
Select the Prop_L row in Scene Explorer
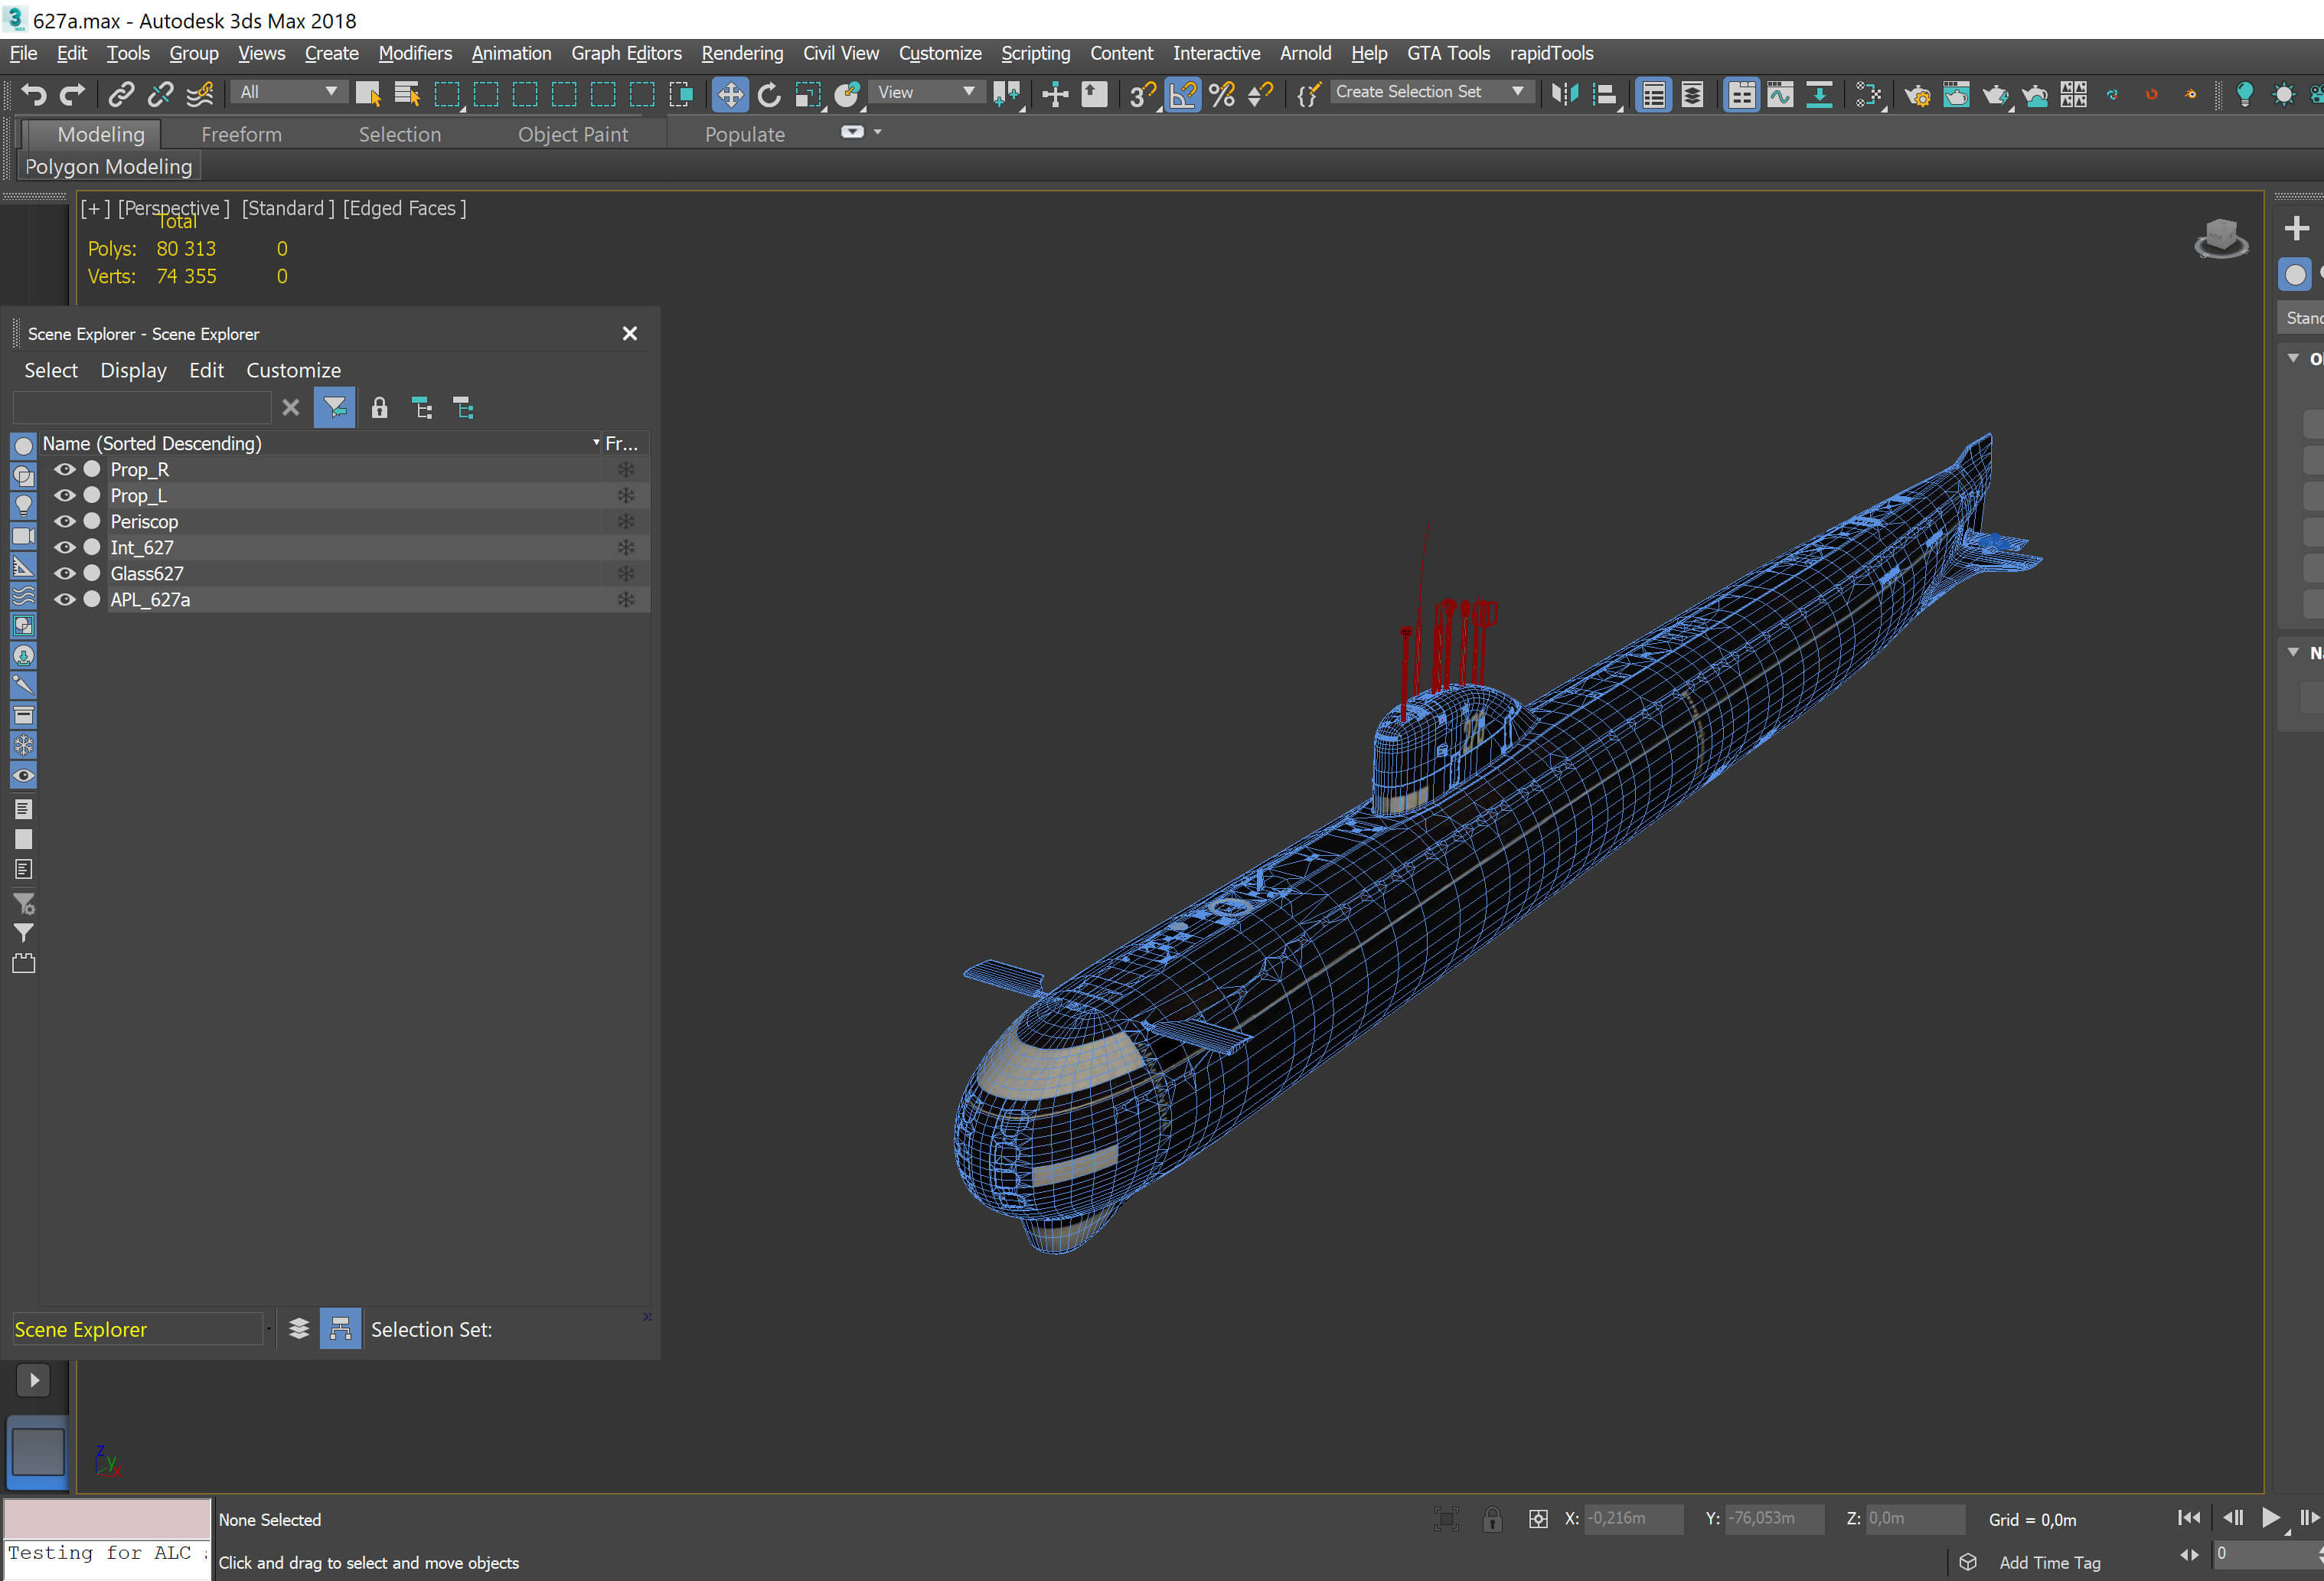pos(345,495)
